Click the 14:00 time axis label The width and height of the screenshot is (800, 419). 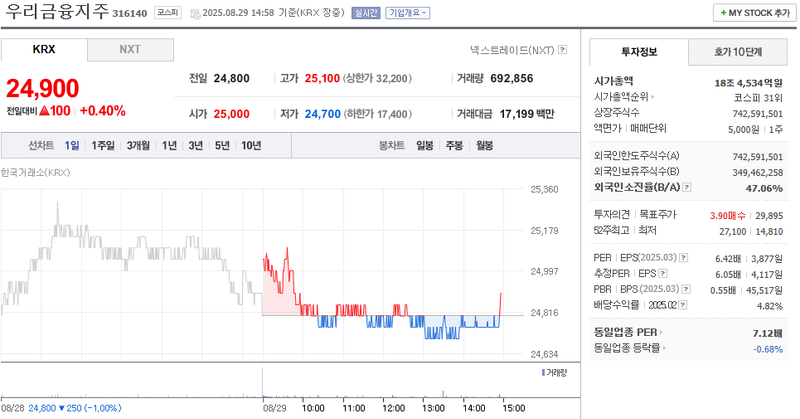(x=474, y=408)
